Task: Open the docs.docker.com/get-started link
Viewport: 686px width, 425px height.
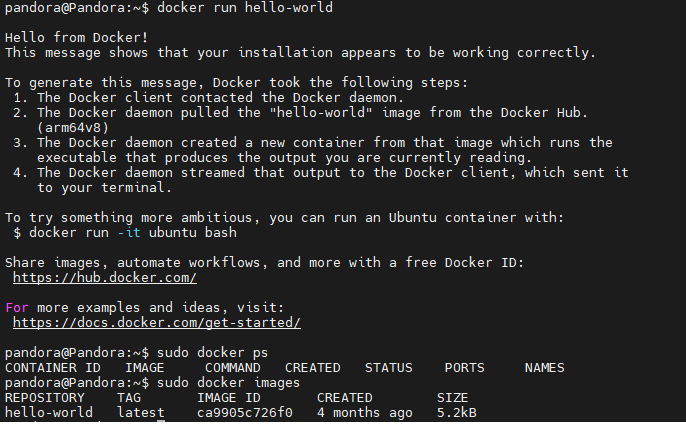Action: tap(157, 323)
